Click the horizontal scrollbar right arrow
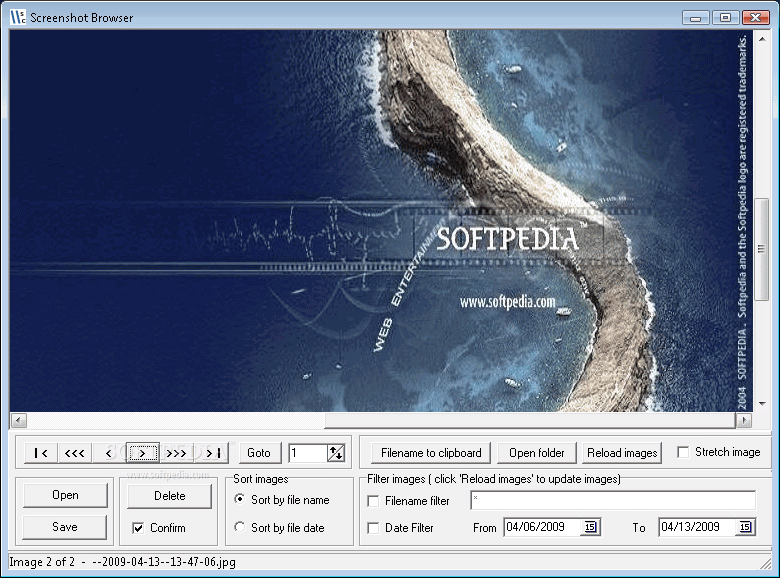Viewport: 780px width, 578px height. tap(744, 421)
